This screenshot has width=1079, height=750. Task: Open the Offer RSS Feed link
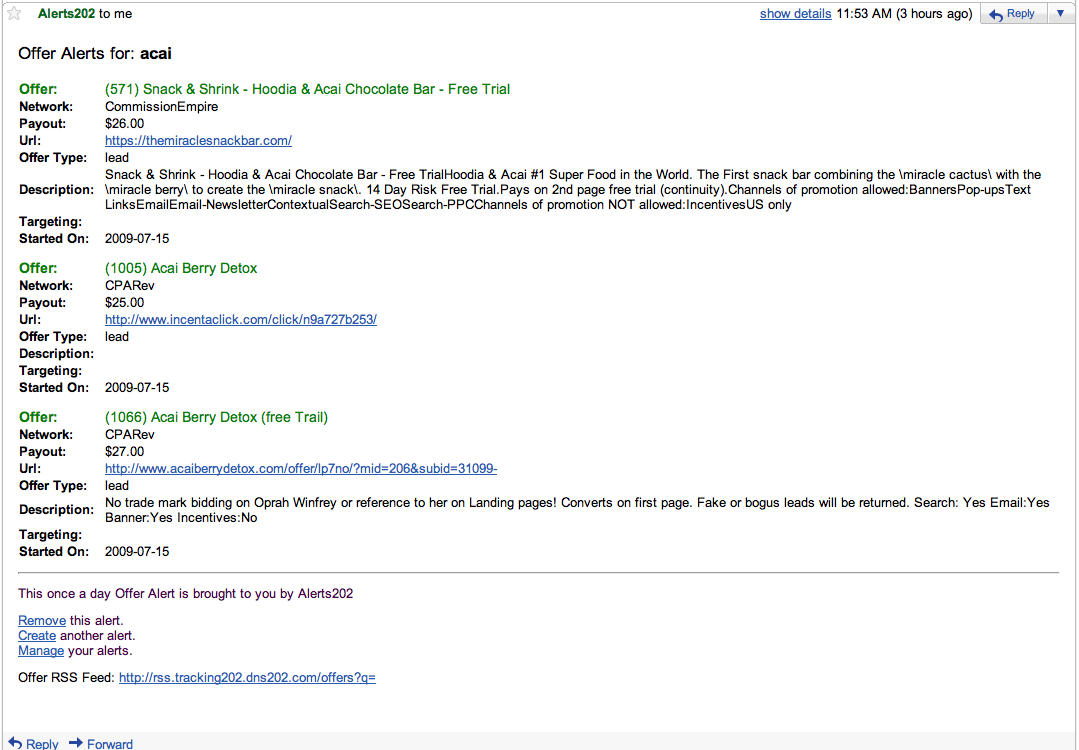click(247, 678)
